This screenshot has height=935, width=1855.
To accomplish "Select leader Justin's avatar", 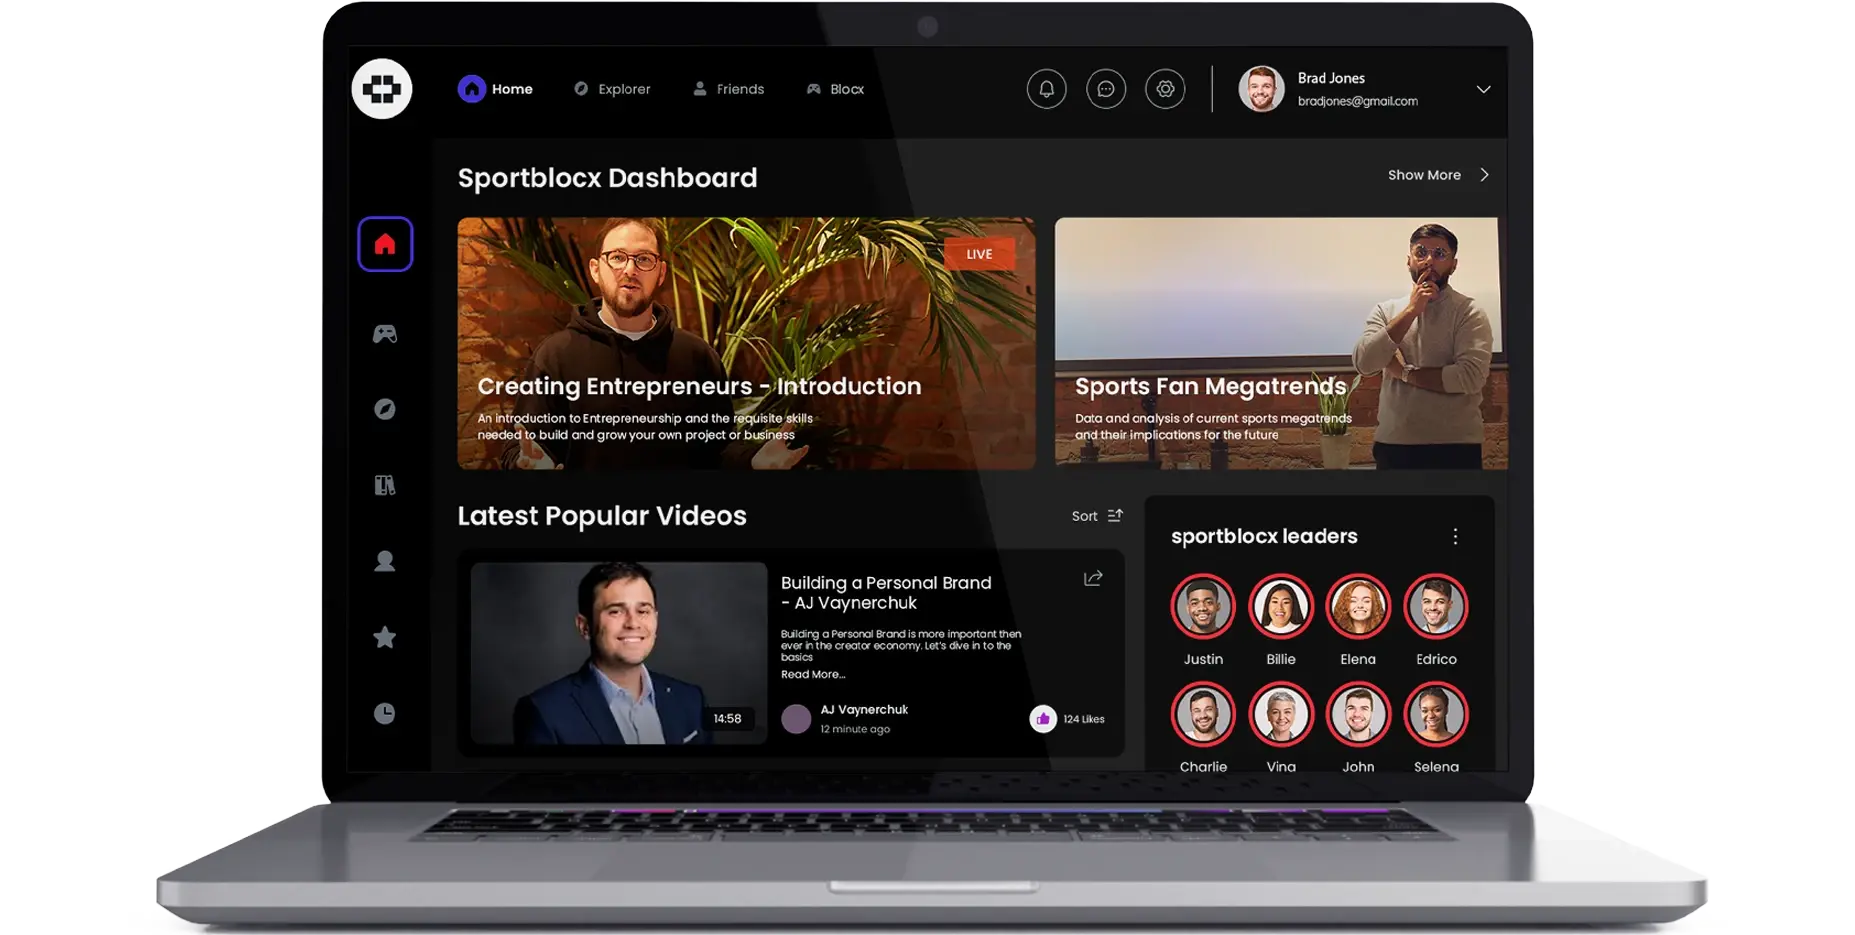I will pos(1203,606).
